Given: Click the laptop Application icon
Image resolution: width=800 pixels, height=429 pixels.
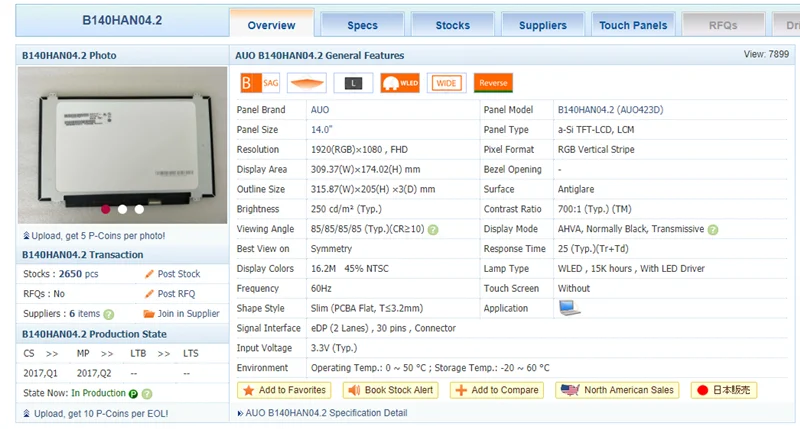Looking at the screenshot, I should (569, 308).
